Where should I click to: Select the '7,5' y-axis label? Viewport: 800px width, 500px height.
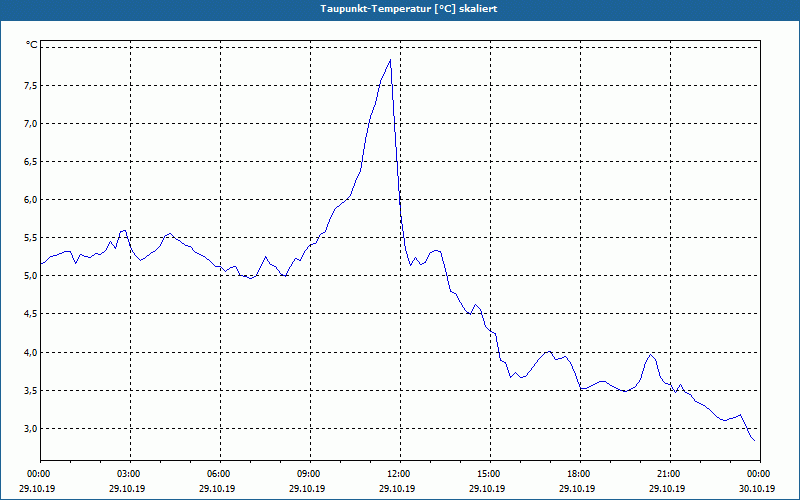(x=31, y=86)
